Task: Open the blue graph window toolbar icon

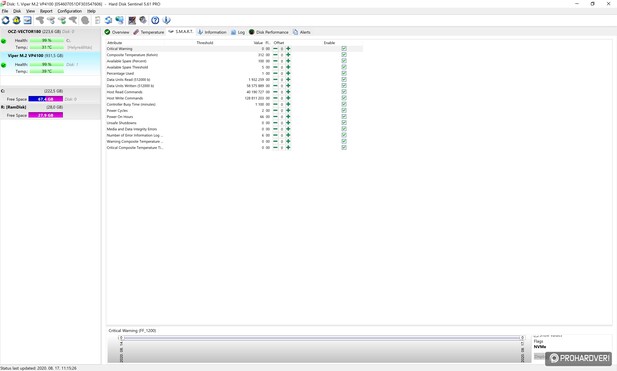Action: (x=28, y=20)
